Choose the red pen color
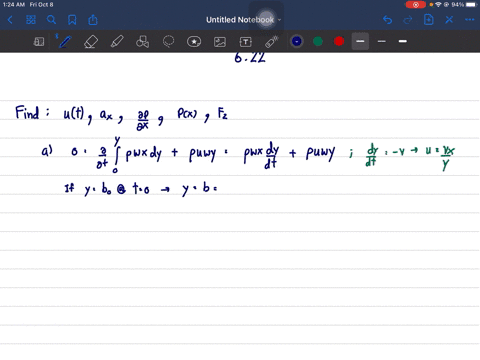The width and height of the screenshot is (480, 360). coord(339,41)
